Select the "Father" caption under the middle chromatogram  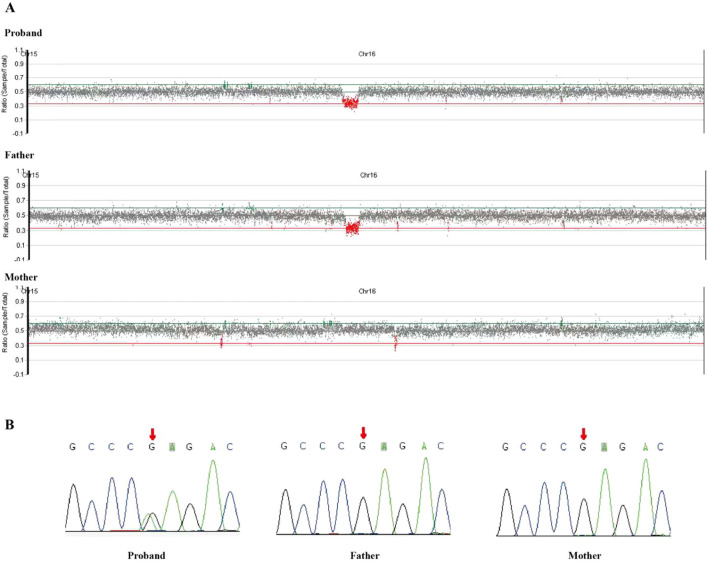(x=365, y=555)
